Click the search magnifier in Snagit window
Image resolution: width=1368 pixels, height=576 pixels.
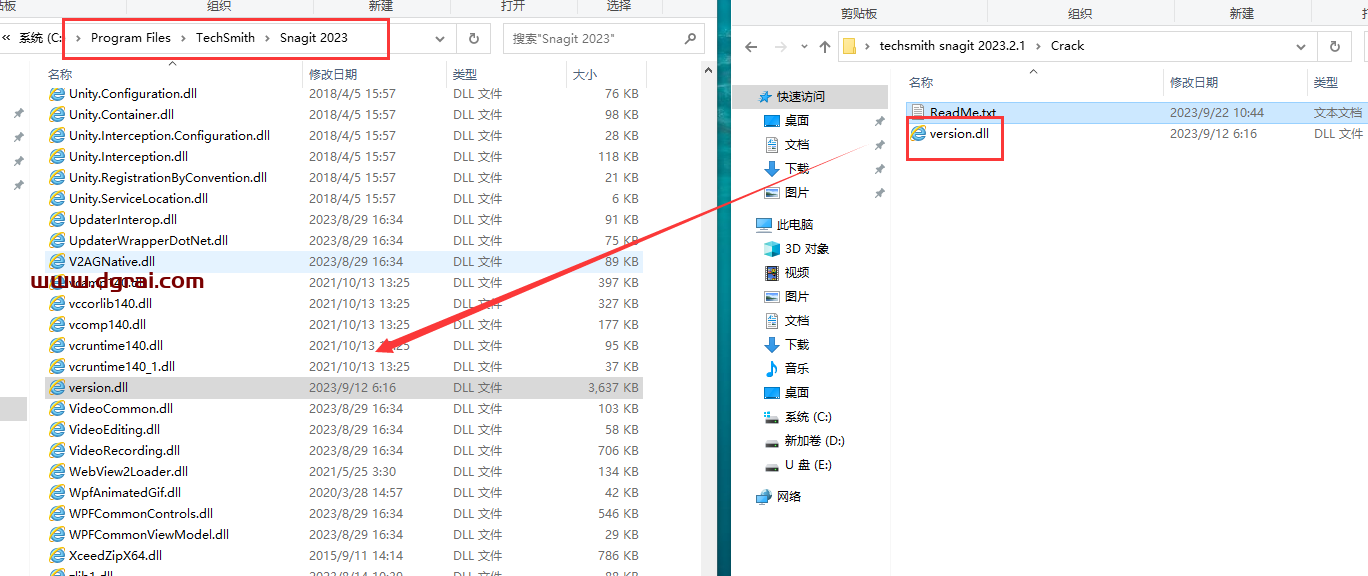point(690,38)
